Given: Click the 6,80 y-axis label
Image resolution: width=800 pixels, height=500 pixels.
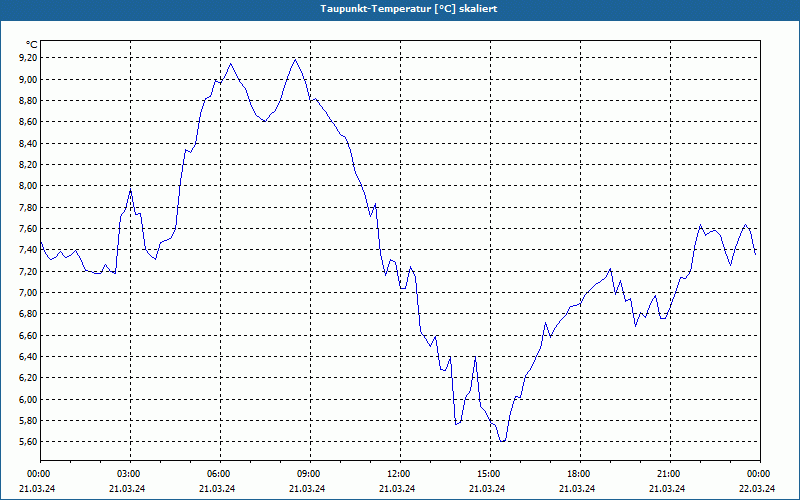Looking at the screenshot, I should (29, 314).
